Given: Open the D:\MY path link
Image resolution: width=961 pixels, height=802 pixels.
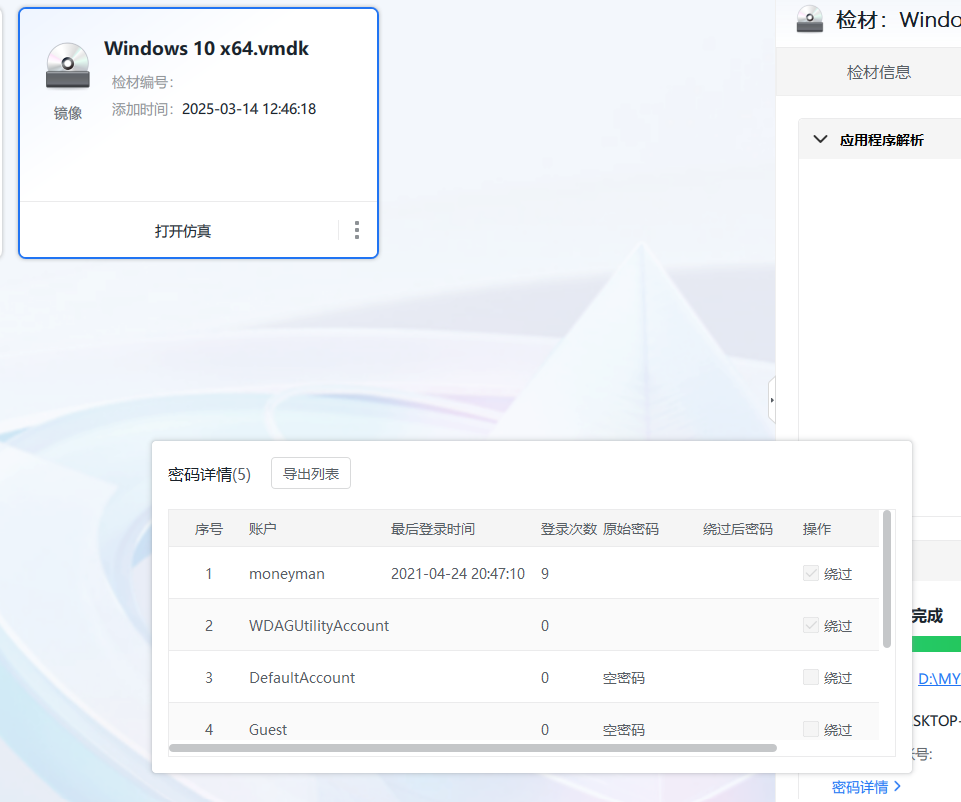Looking at the screenshot, I should tap(939, 678).
